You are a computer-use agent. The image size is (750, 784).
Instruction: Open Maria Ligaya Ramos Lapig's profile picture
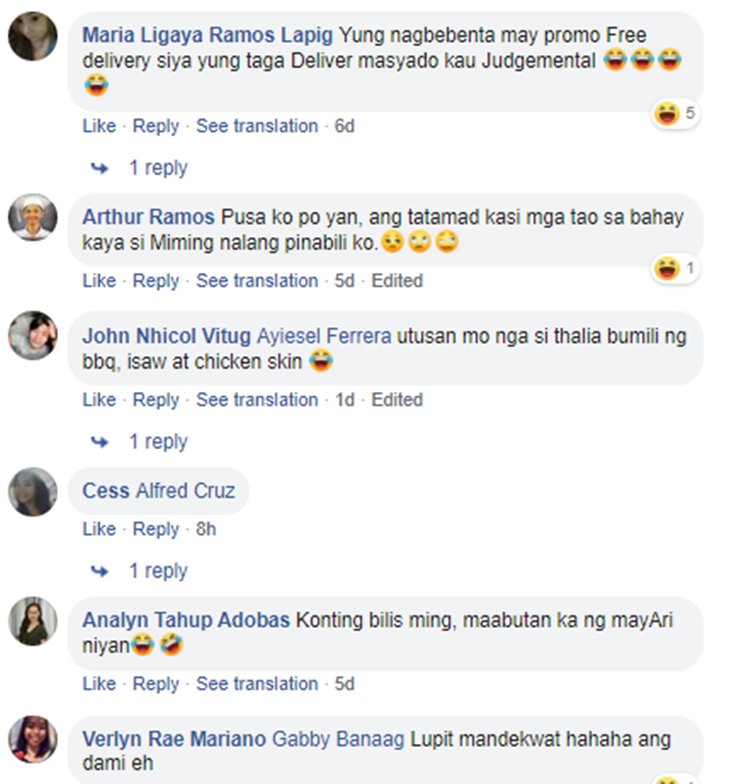click(33, 36)
